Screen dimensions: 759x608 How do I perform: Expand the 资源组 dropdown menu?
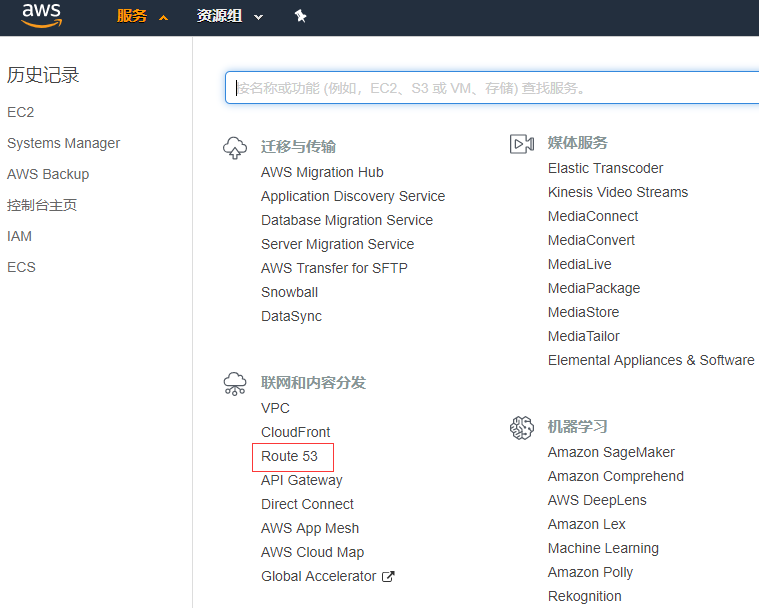tap(230, 16)
